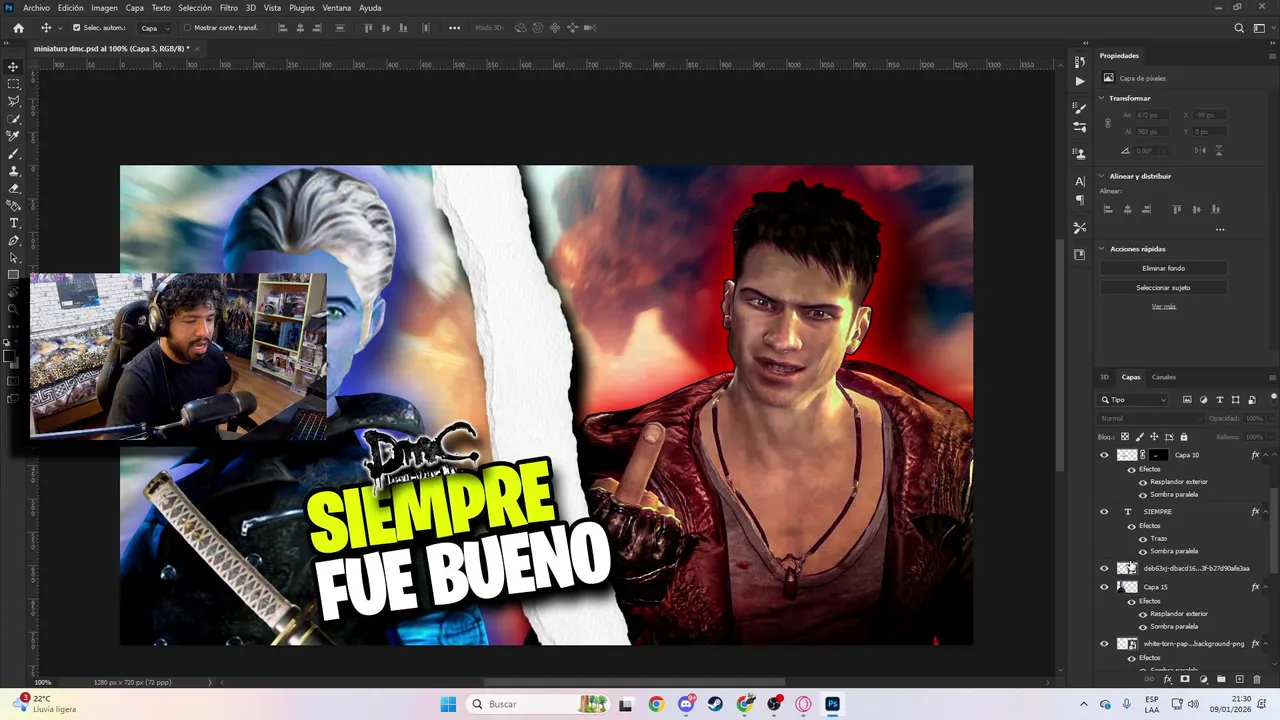This screenshot has width=1280, height=720.
Task: Filter layers by text type icon
Action: pos(1219,400)
